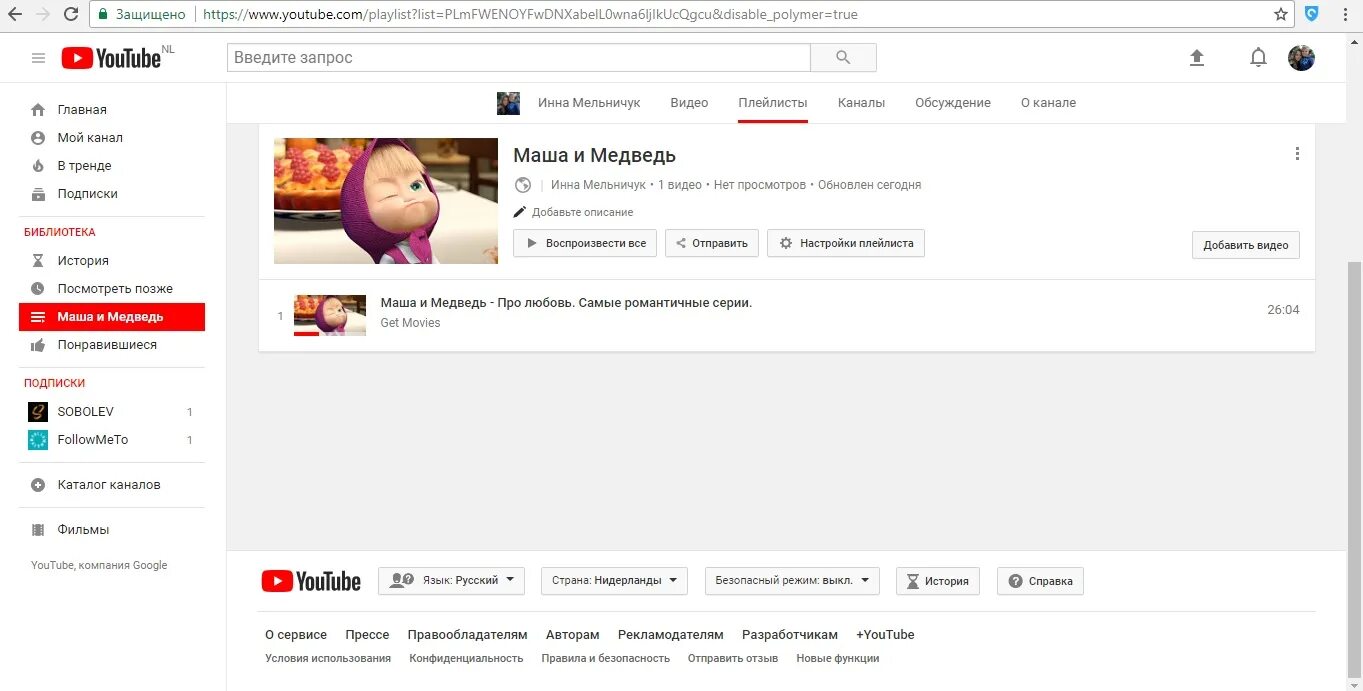Open the hamburger guide menu icon
The image size is (1363, 691).
point(38,58)
